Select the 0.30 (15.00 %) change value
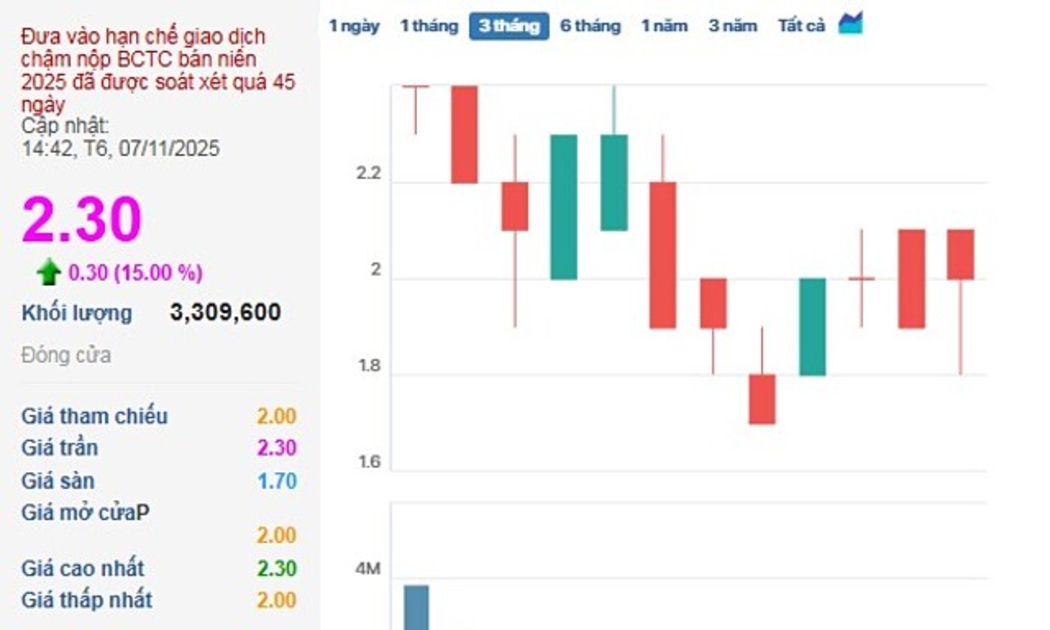Screen dimensions: 1050x630 tap(135, 272)
